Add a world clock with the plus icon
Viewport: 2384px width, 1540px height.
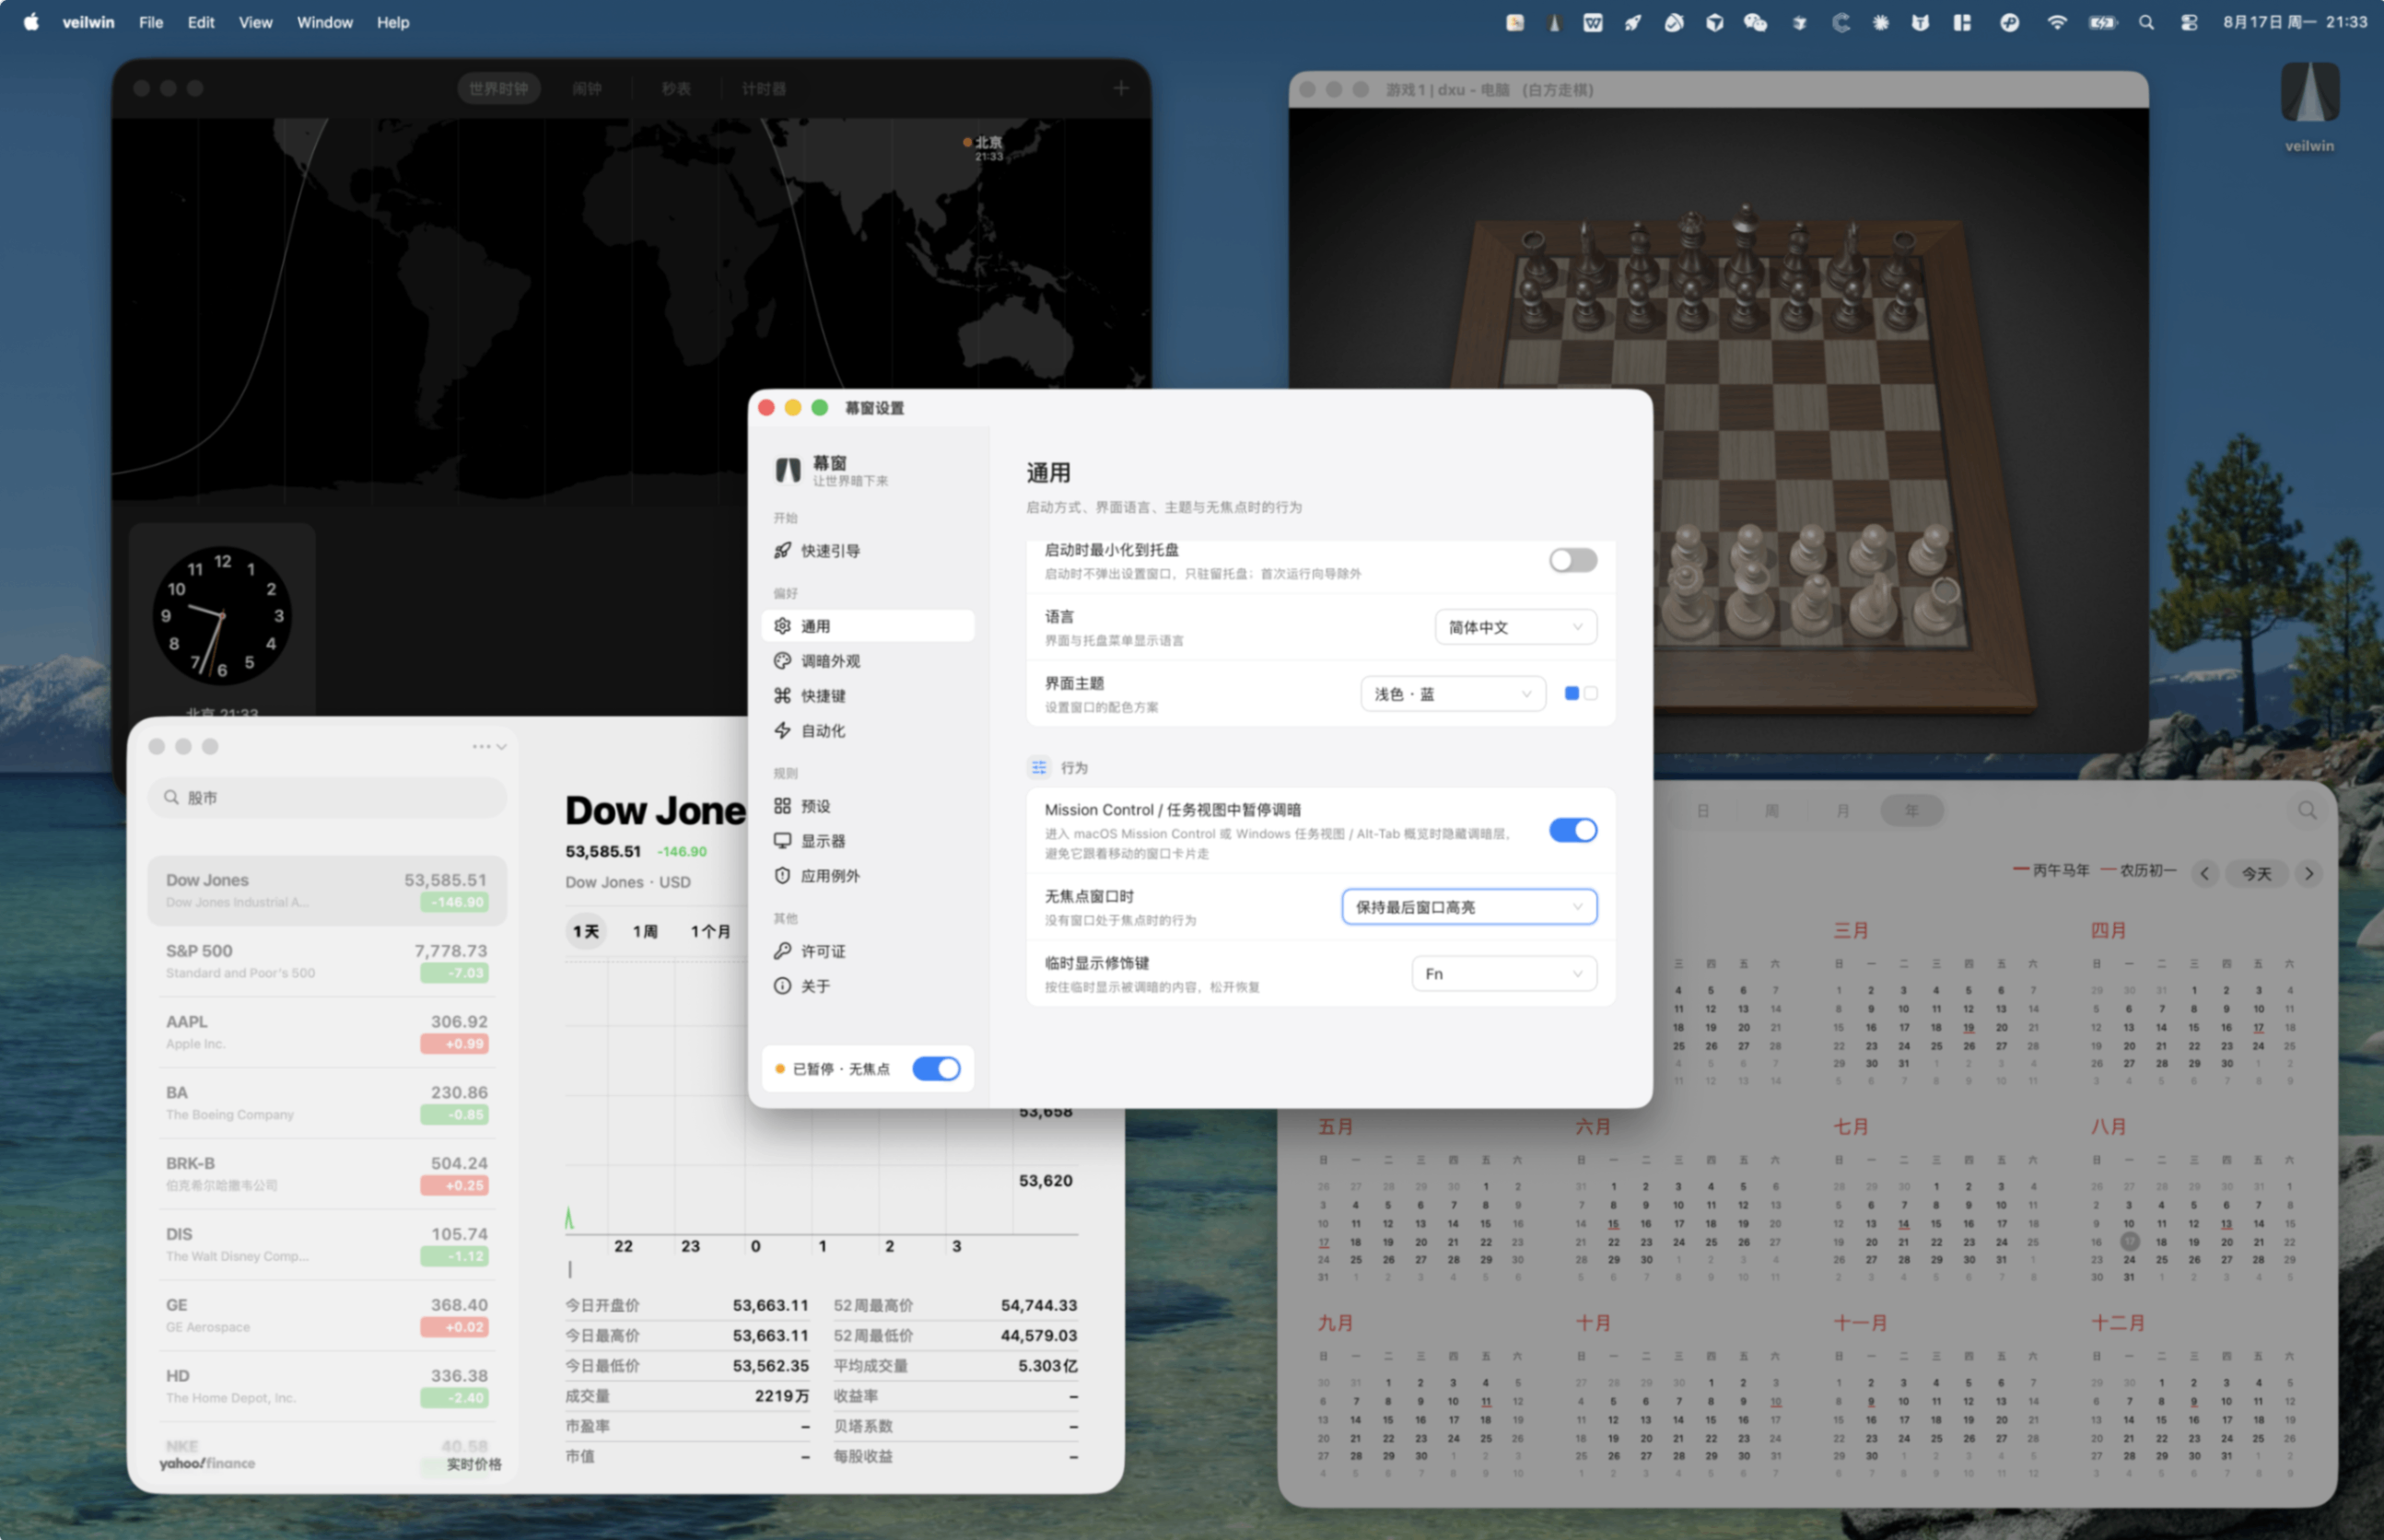click(x=1121, y=88)
